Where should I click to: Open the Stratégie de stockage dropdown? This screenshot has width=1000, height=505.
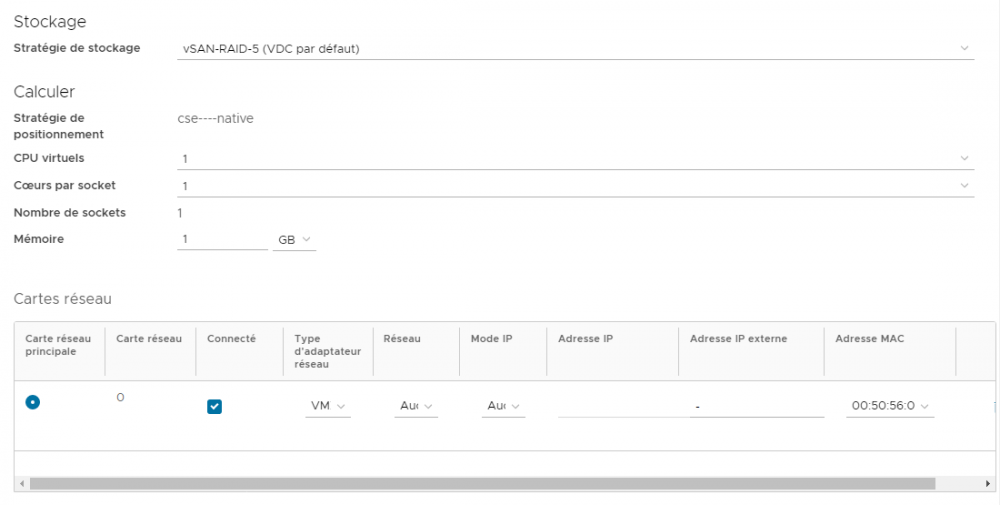[575, 48]
